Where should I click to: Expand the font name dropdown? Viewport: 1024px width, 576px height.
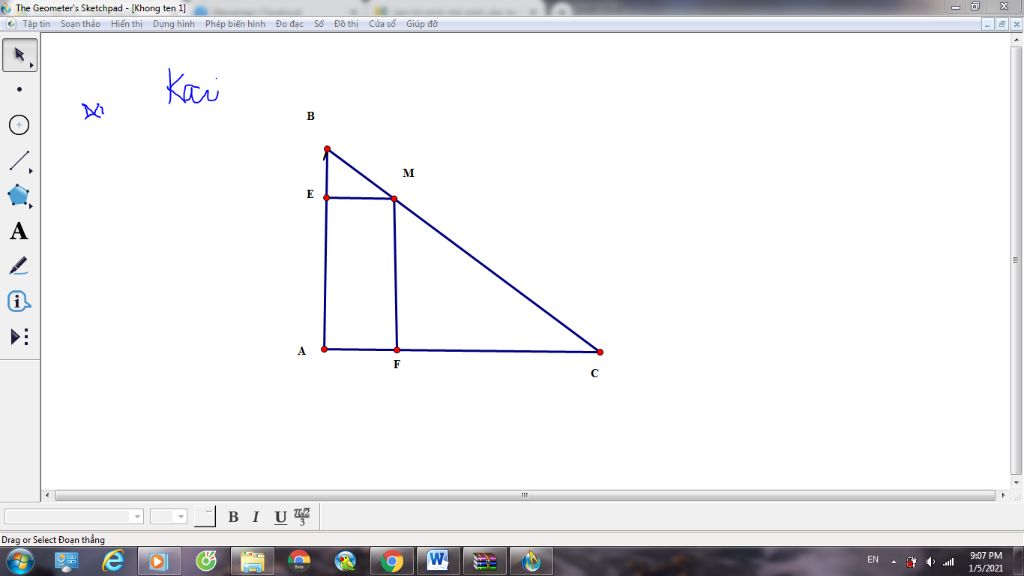(137, 517)
